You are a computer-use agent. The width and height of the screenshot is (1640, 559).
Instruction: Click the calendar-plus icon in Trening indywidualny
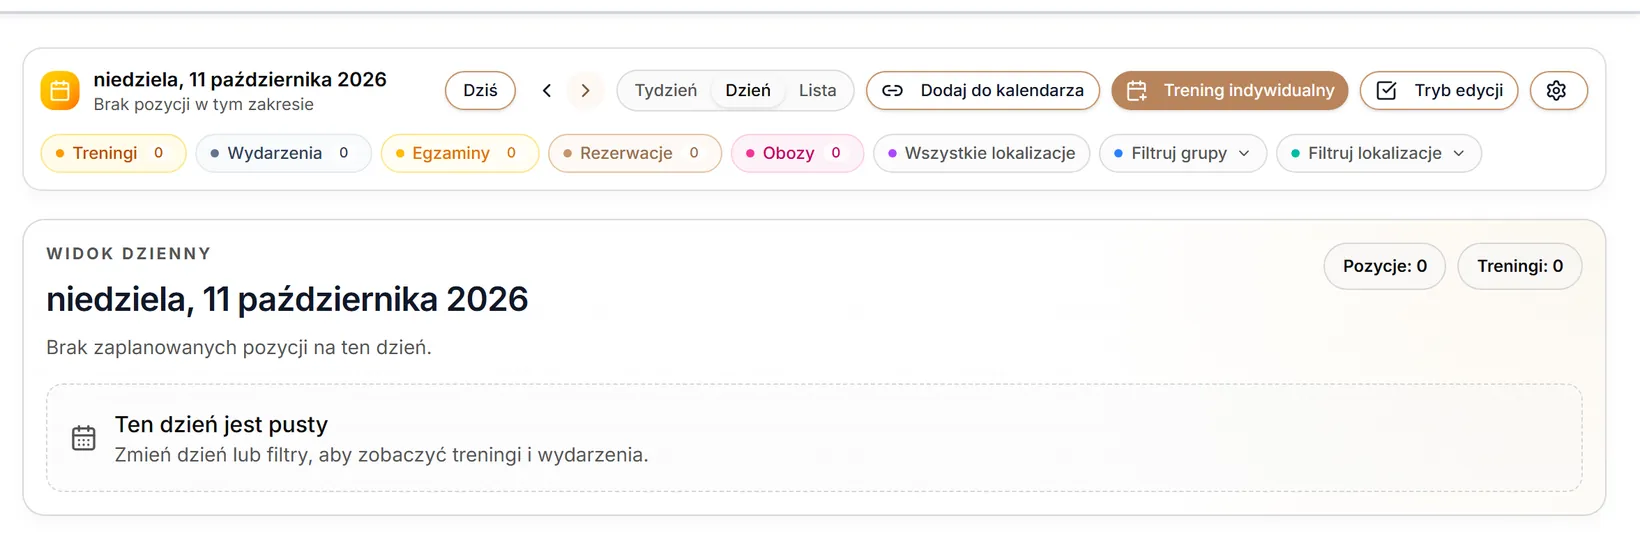tap(1137, 91)
